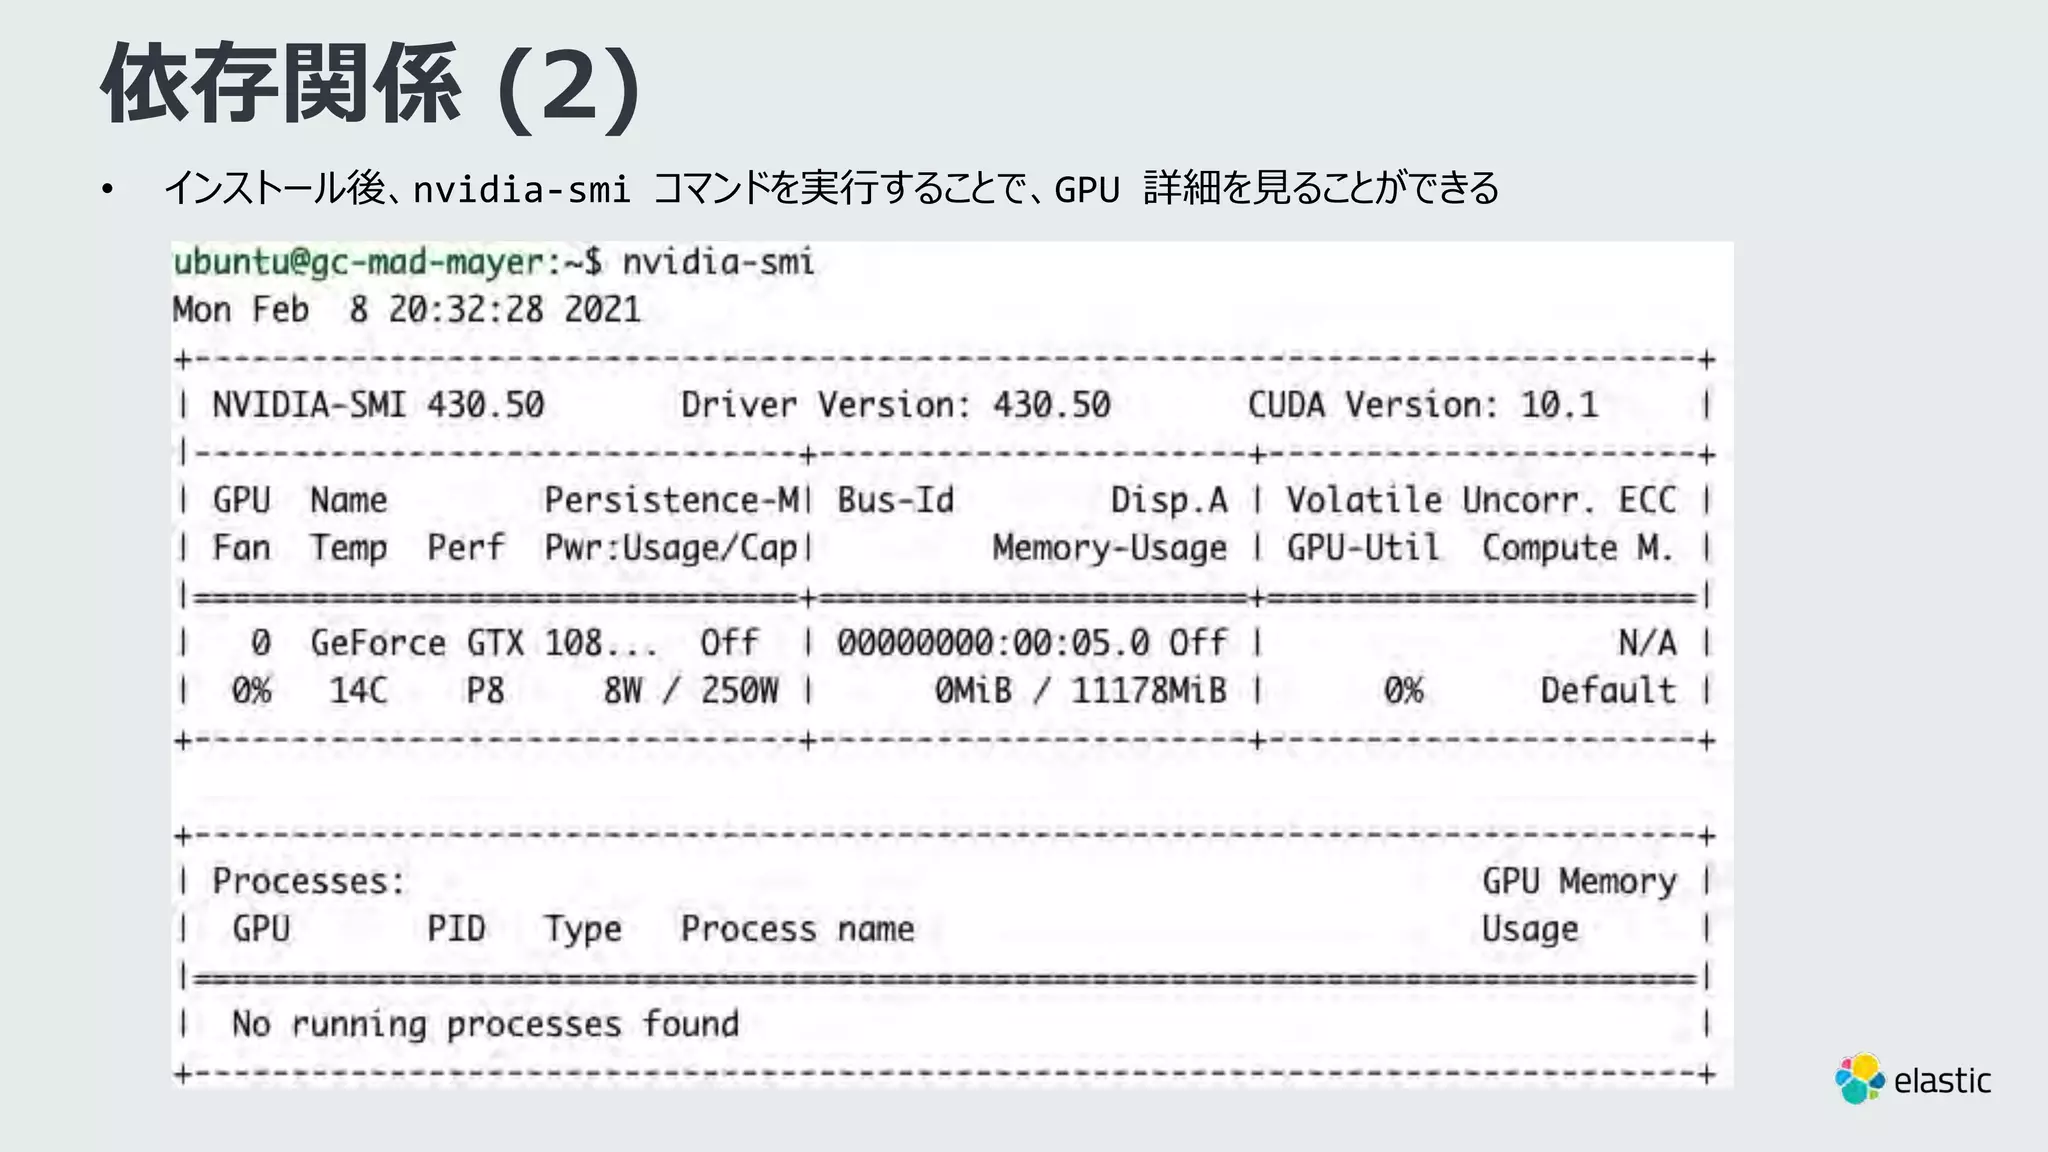This screenshot has width=2048, height=1152.
Task: Click the P8 performance state
Action: [x=485, y=691]
